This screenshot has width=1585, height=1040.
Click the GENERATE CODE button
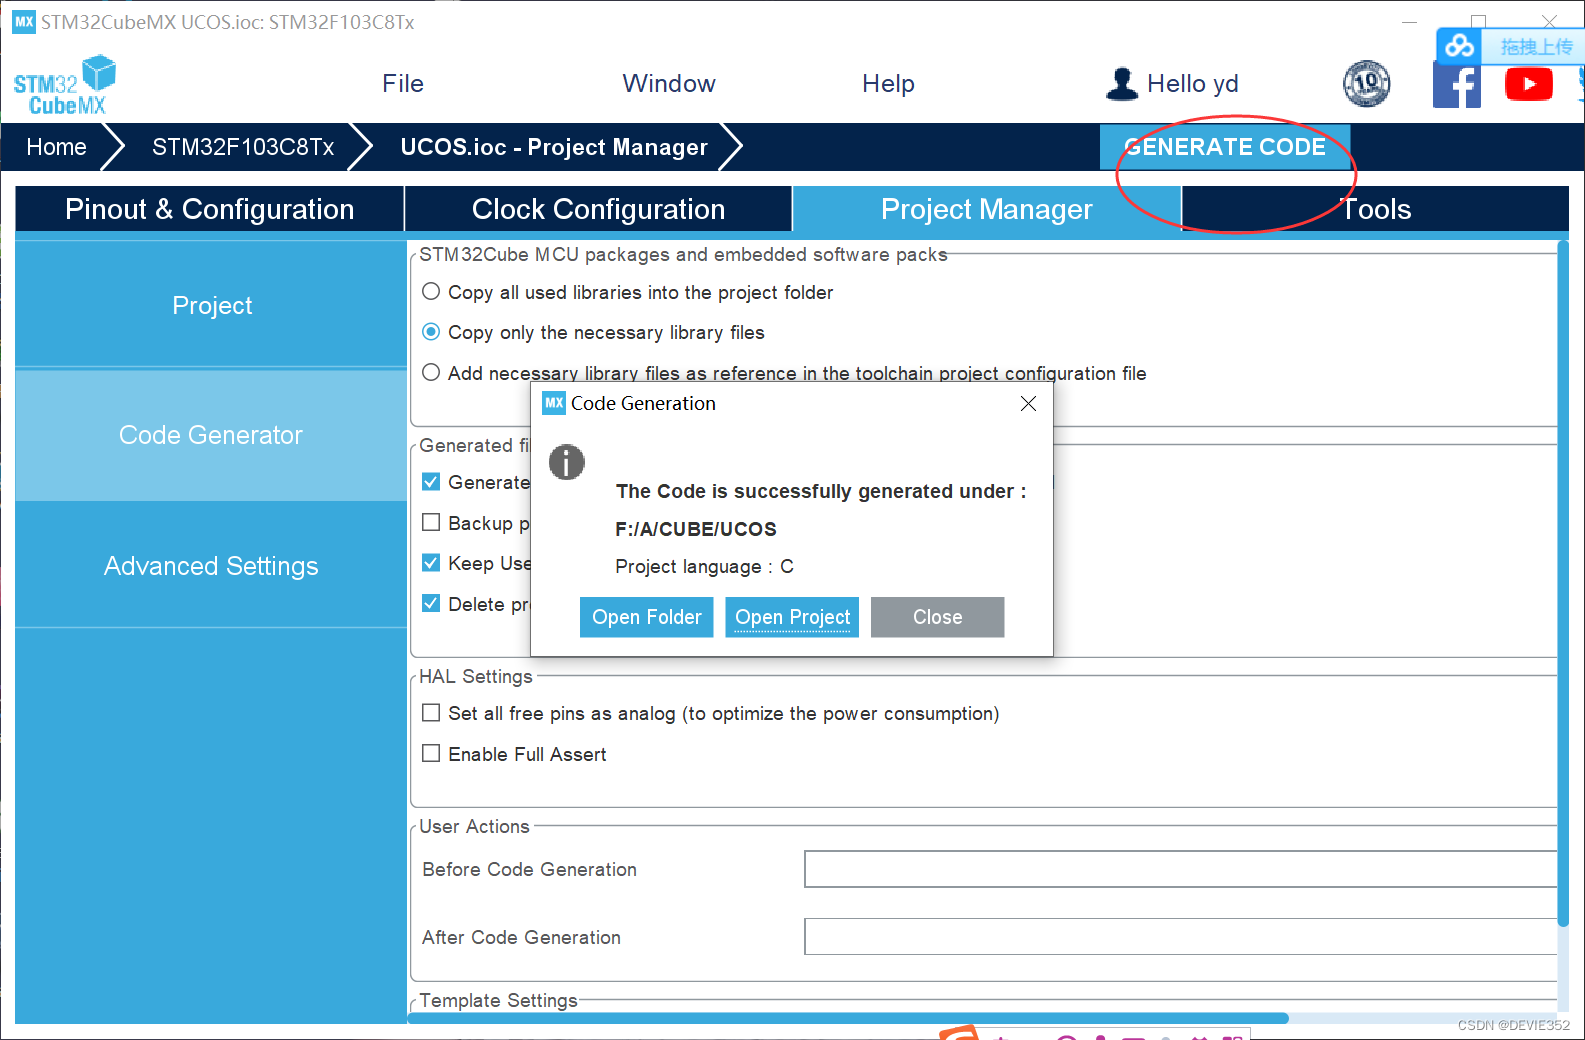tap(1225, 147)
